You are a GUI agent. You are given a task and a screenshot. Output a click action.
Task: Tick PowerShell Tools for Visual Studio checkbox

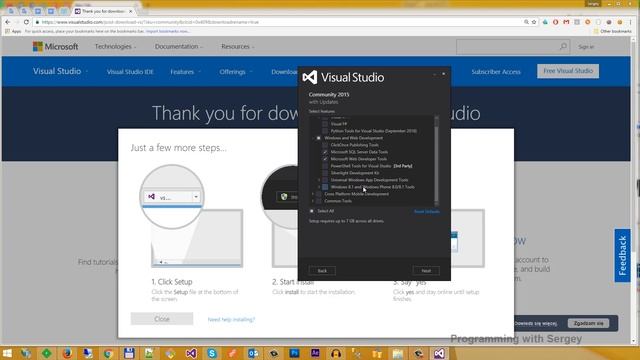click(325, 166)
